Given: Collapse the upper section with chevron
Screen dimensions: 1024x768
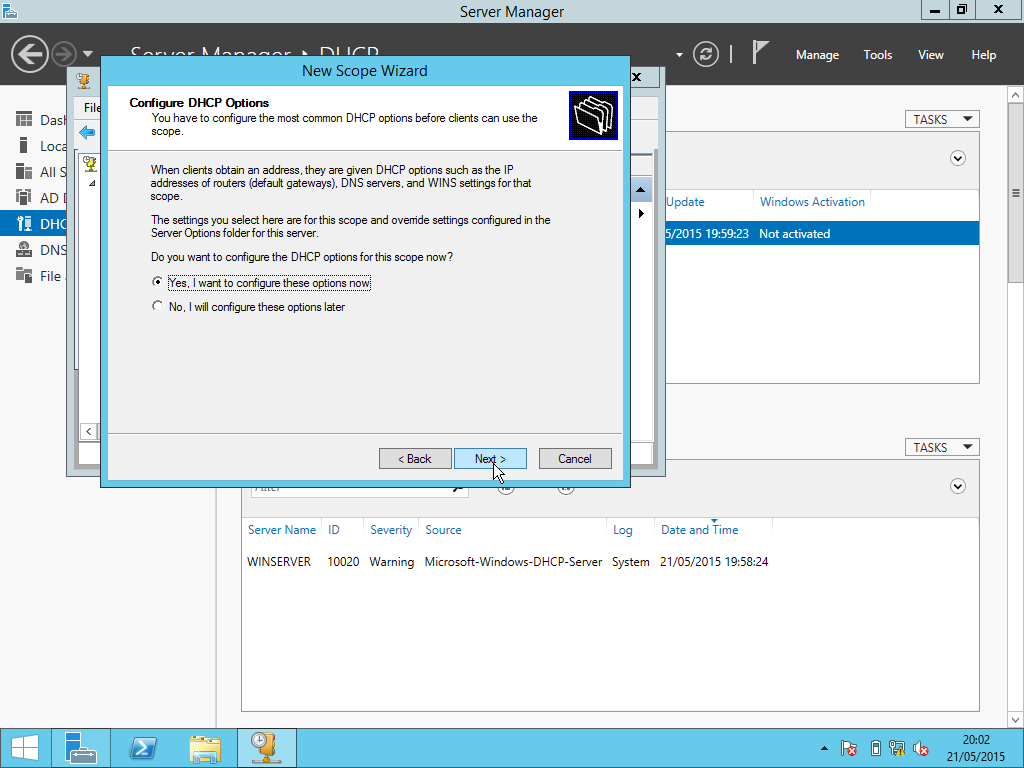Looking at the screenshot, I should coord(957,158).
